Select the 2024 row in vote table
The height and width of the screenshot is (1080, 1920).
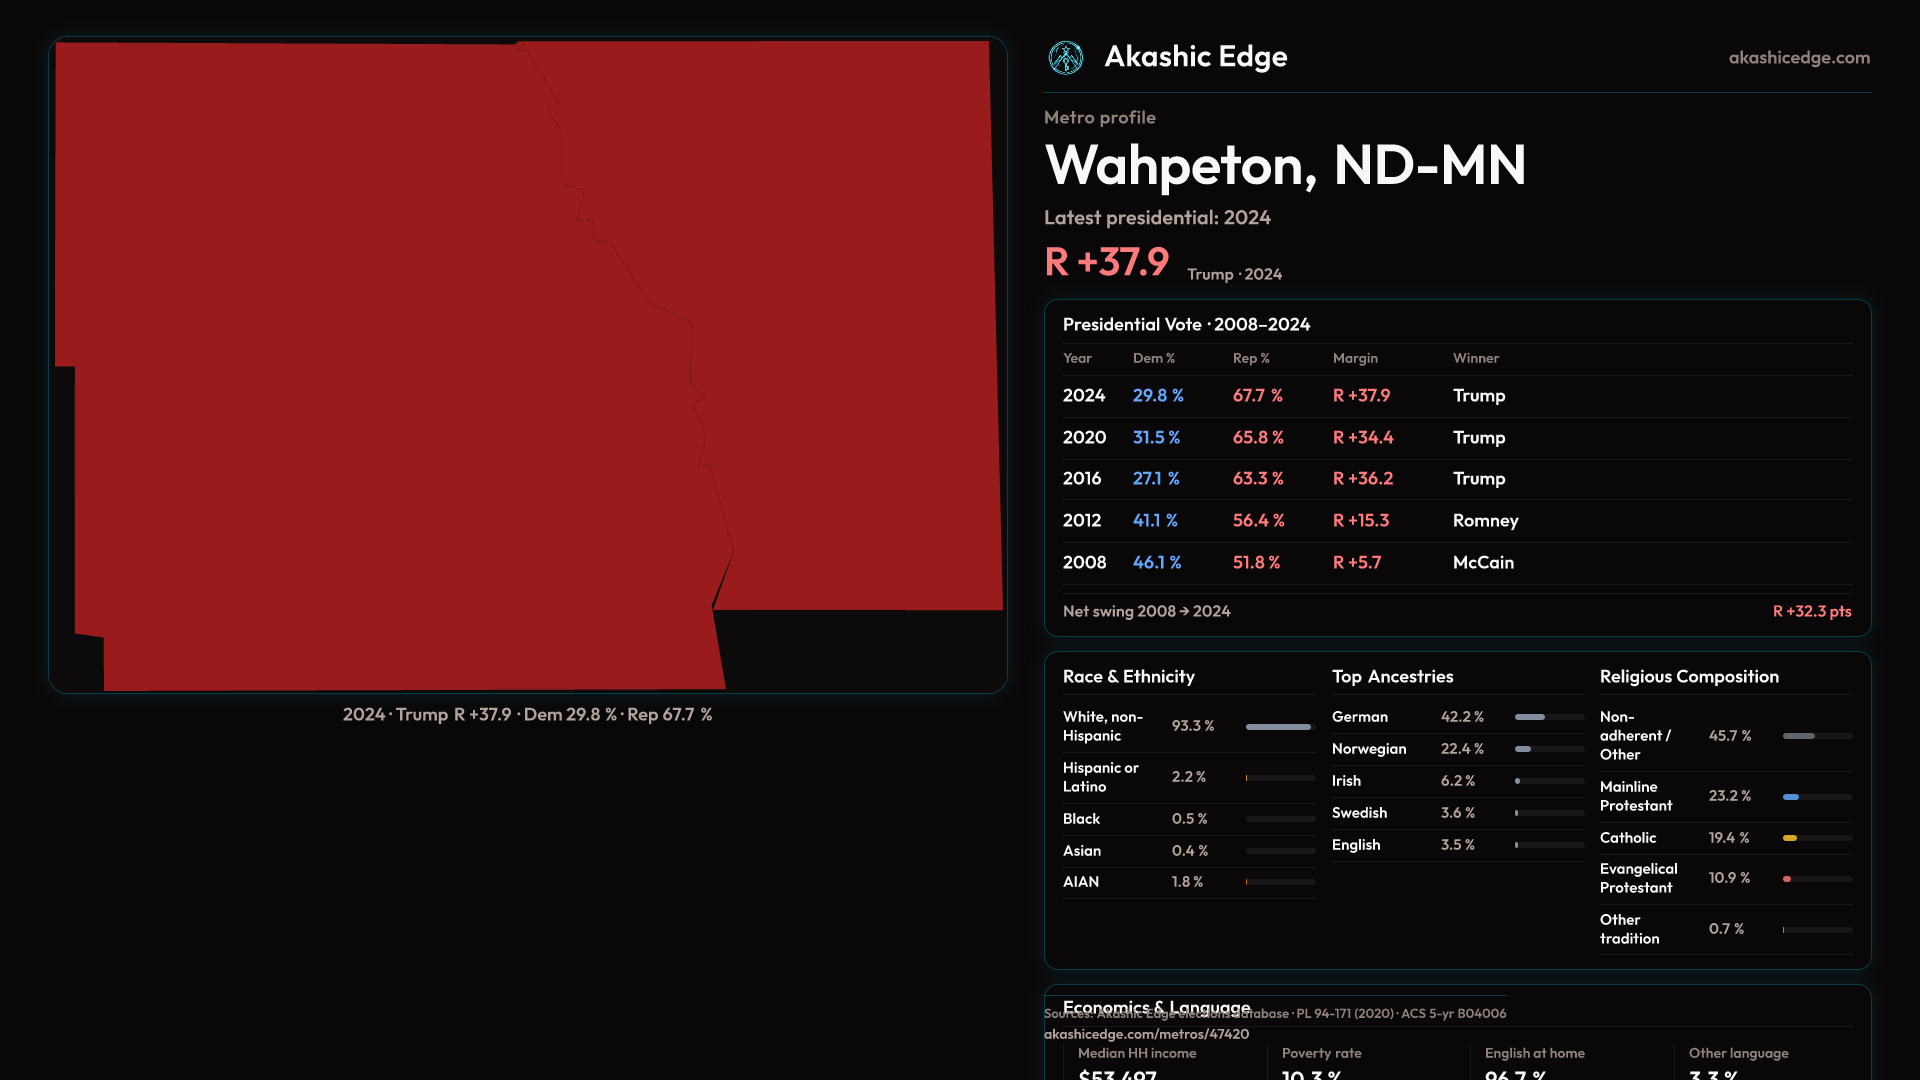[1456, 396]
